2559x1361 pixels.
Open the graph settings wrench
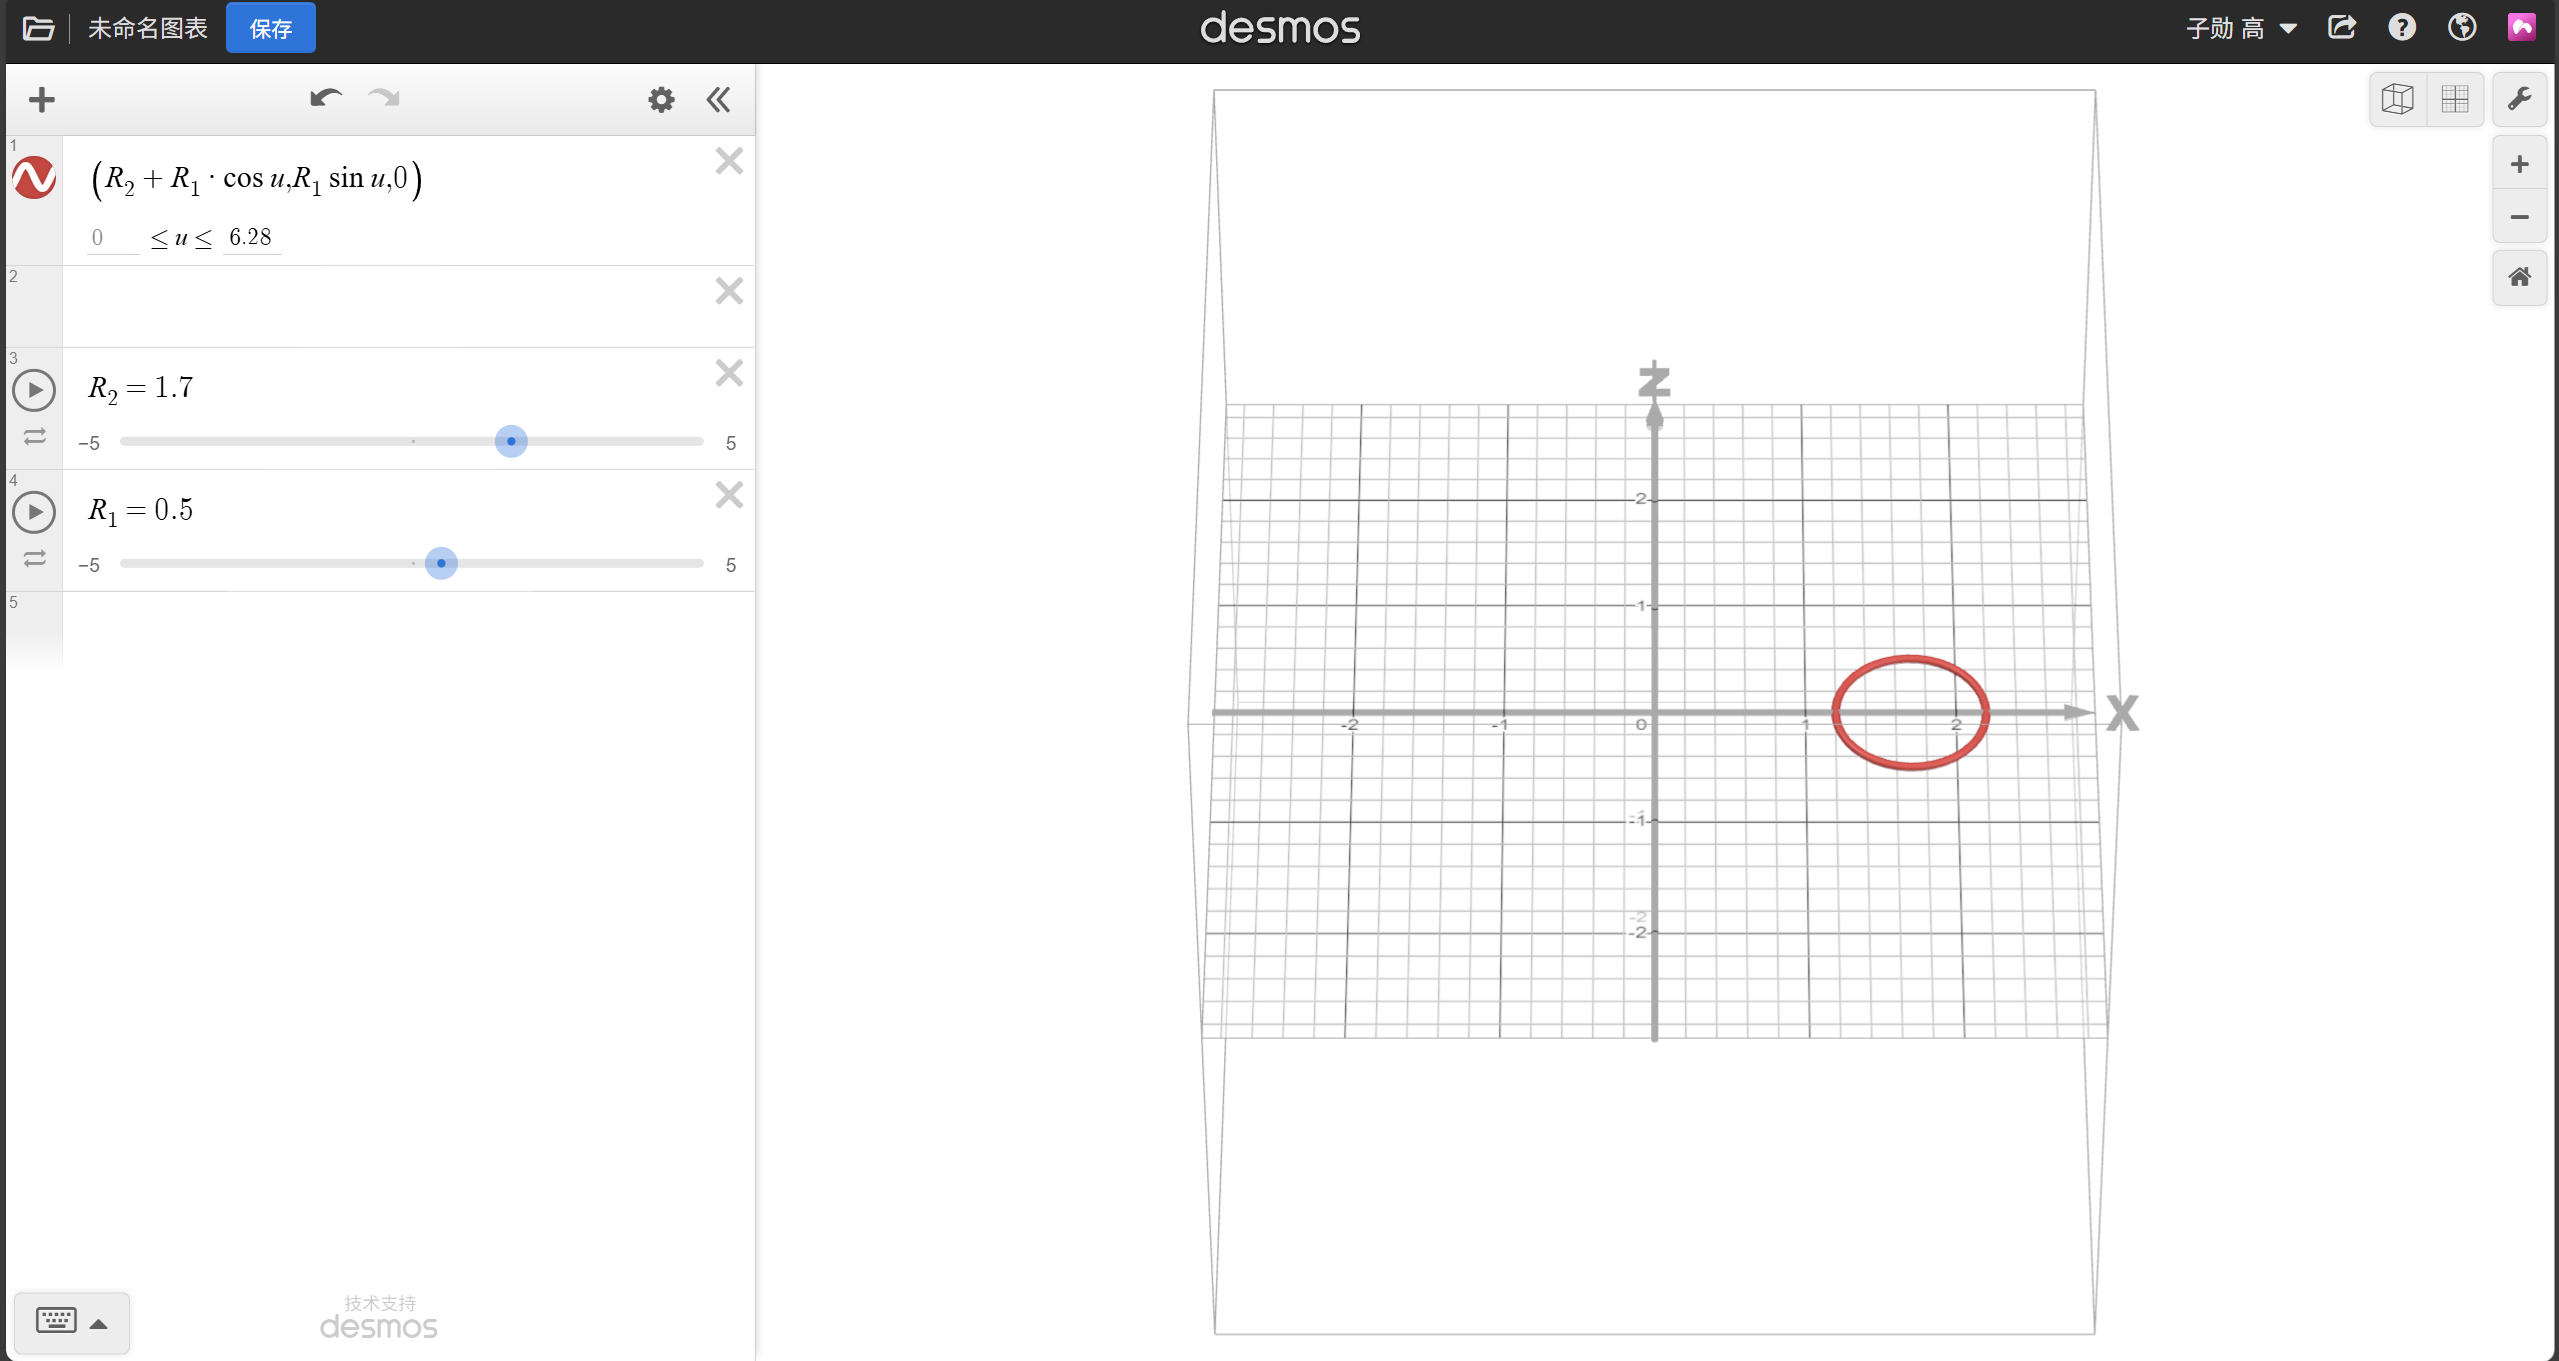tap(2518, 99)
